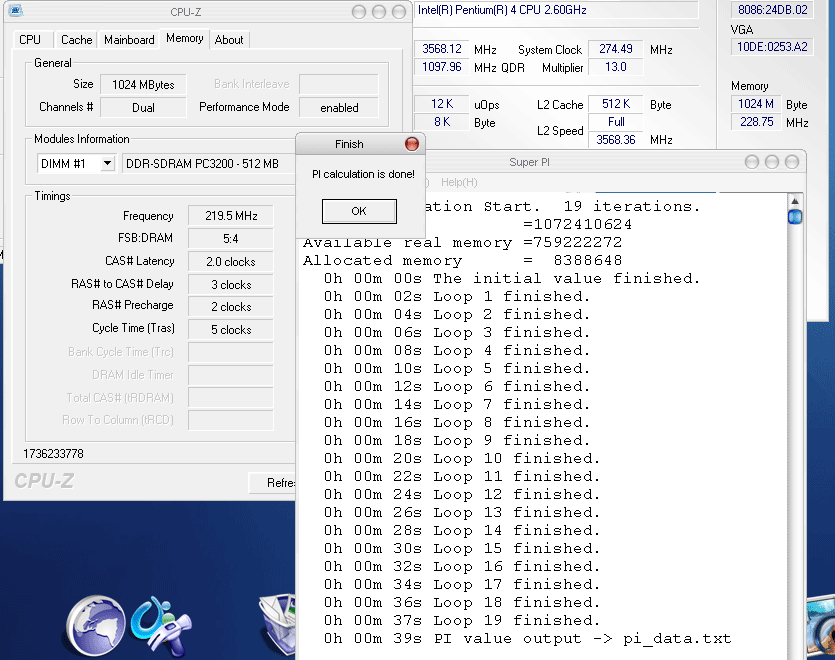Screen dimensions: 835x660
Task: Click the Available real memory =759222272 line
Action: (x=462, y=243)
